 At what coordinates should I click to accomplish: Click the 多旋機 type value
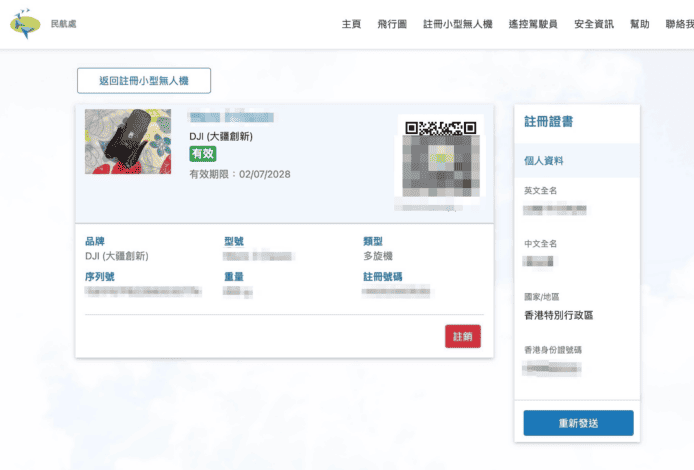378,256
